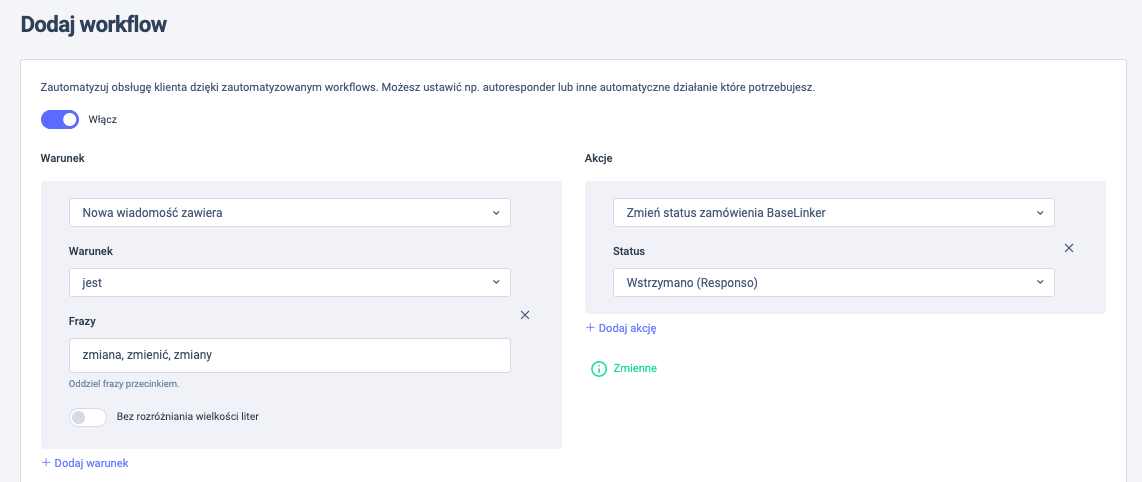Click the chevron in the 'jest' field
The width and height of the screenshot is (1142, 482).
pyautogui.click(x=496, y=283)
